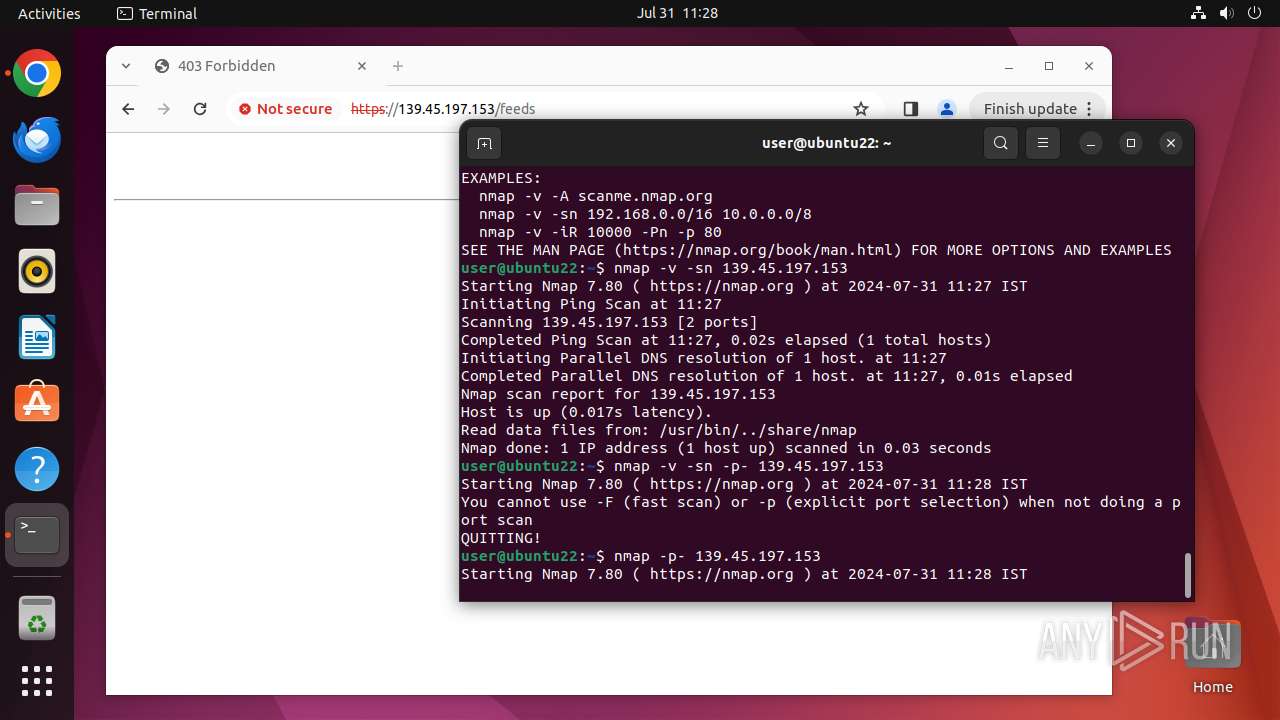
Task: Select the 403 Forbidden tab
Action: (262, 66)
